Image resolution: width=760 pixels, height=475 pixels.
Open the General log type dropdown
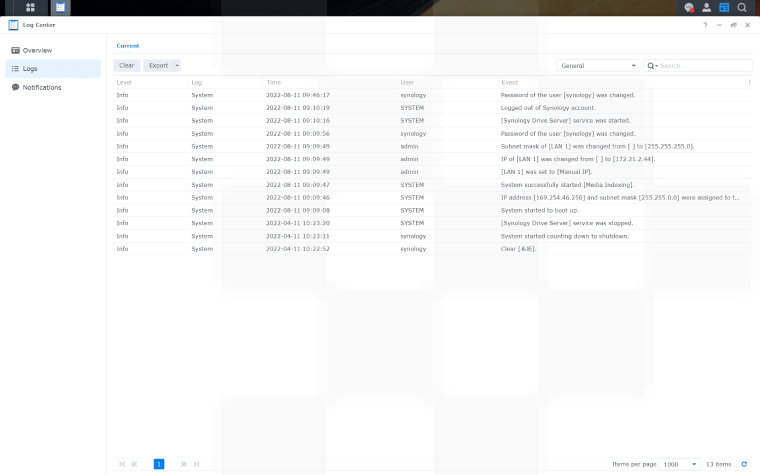click(x=598, y=65)
